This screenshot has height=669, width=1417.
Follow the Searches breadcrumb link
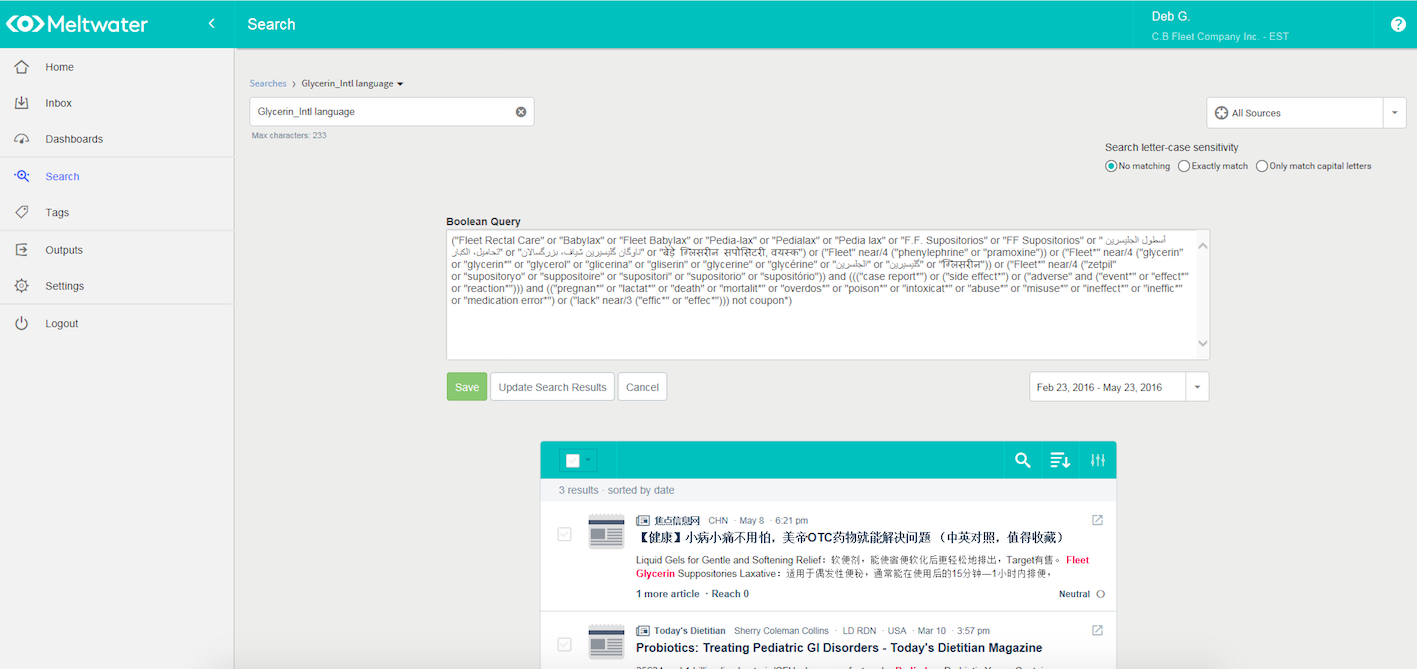click(x=268, y=84)
